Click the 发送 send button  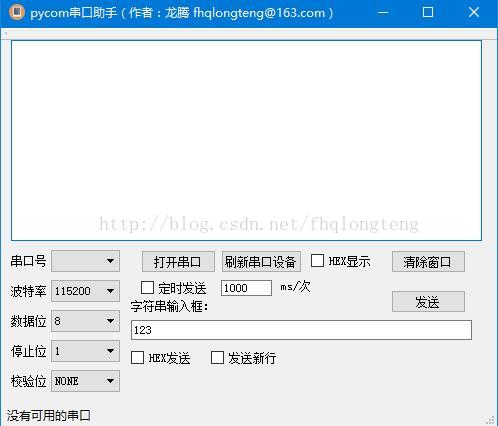(428, 302)
